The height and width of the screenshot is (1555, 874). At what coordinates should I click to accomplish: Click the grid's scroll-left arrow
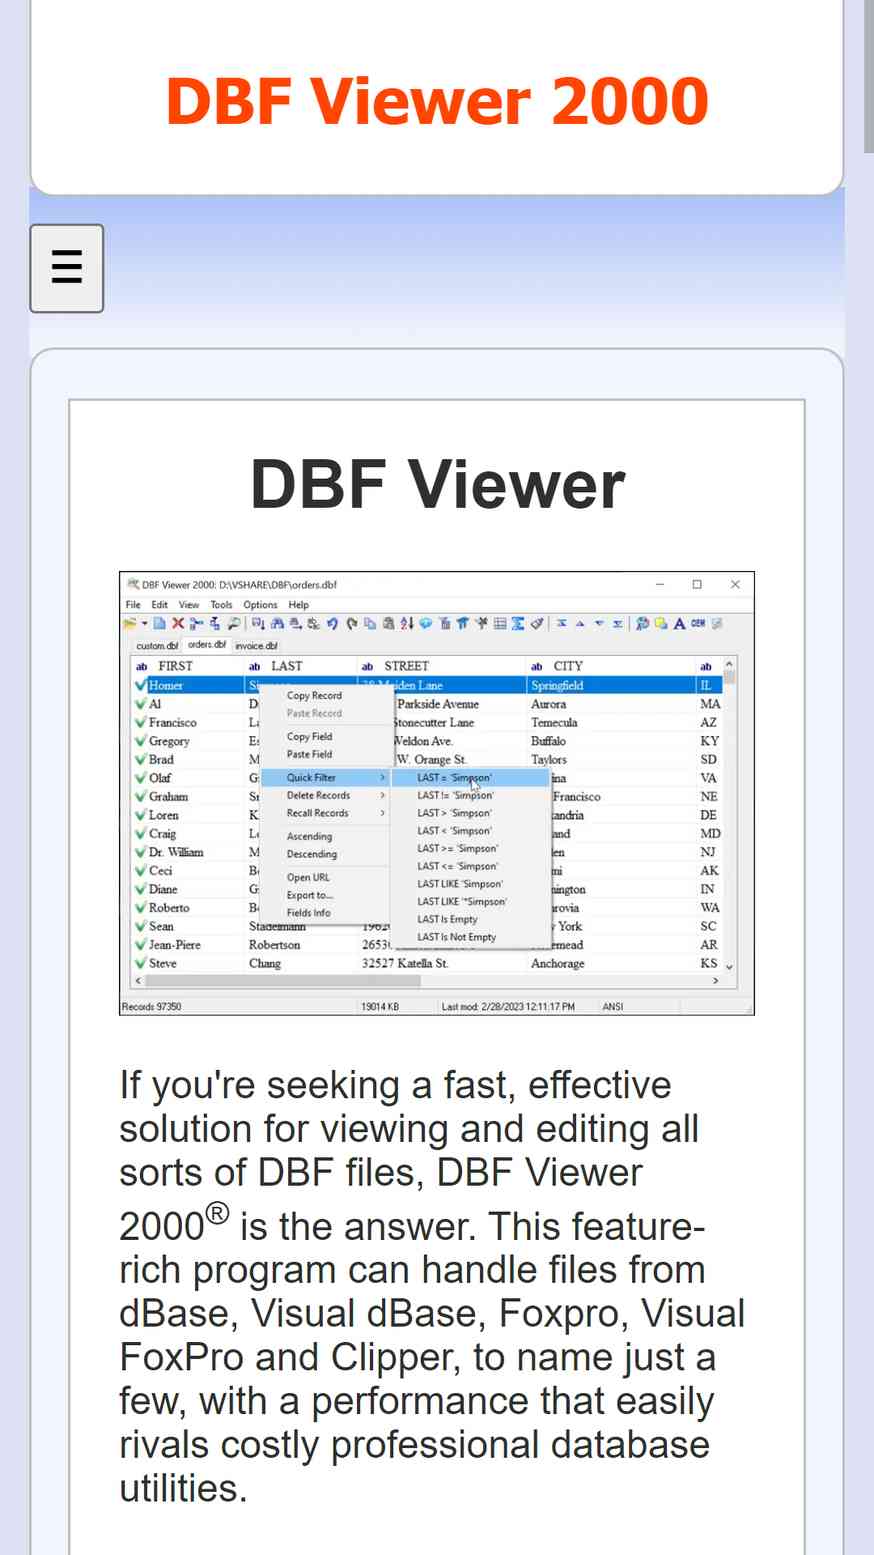(138, 981)
